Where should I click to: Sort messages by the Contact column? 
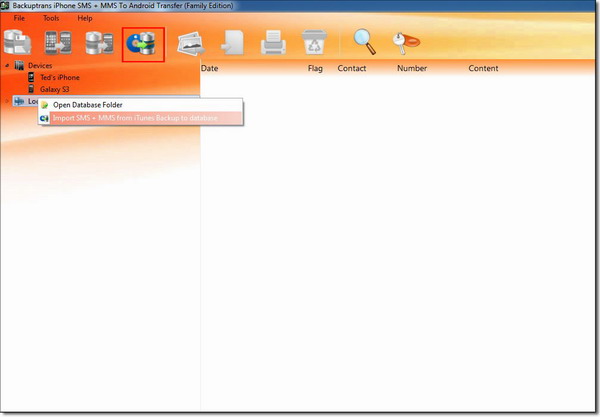(x=352, y=68)
